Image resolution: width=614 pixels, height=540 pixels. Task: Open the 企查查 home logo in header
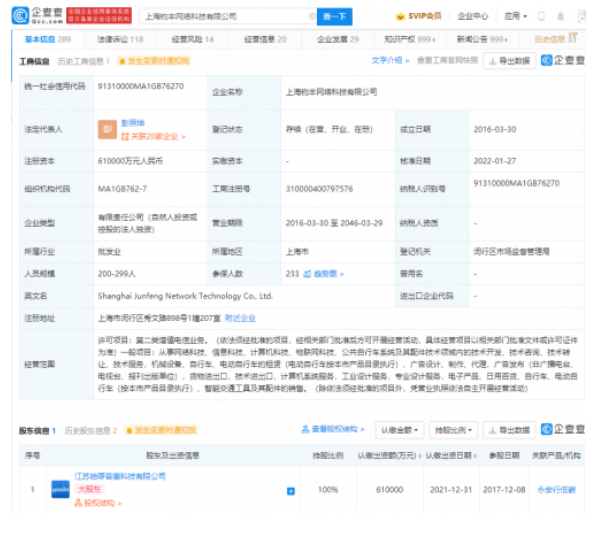(38, 16)
